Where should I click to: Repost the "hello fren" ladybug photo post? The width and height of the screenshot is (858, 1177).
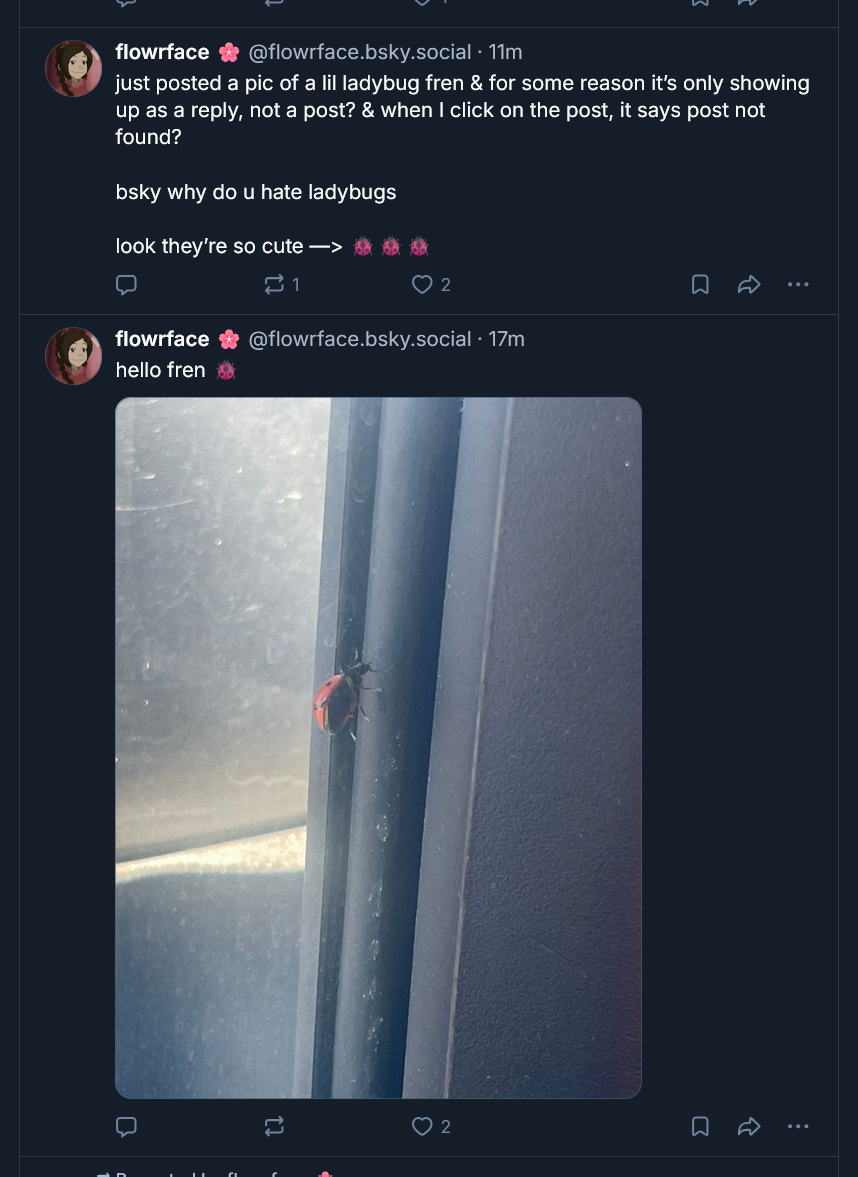274,1127
